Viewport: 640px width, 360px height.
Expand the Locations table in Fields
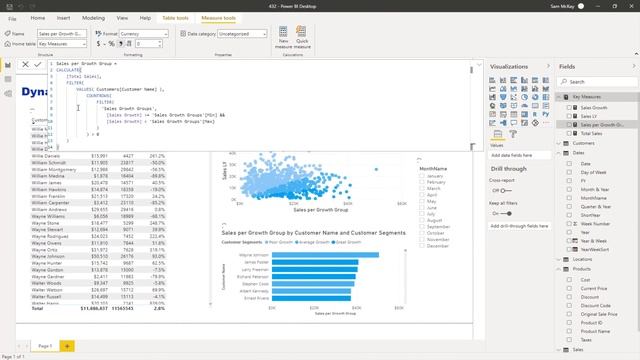559,260
